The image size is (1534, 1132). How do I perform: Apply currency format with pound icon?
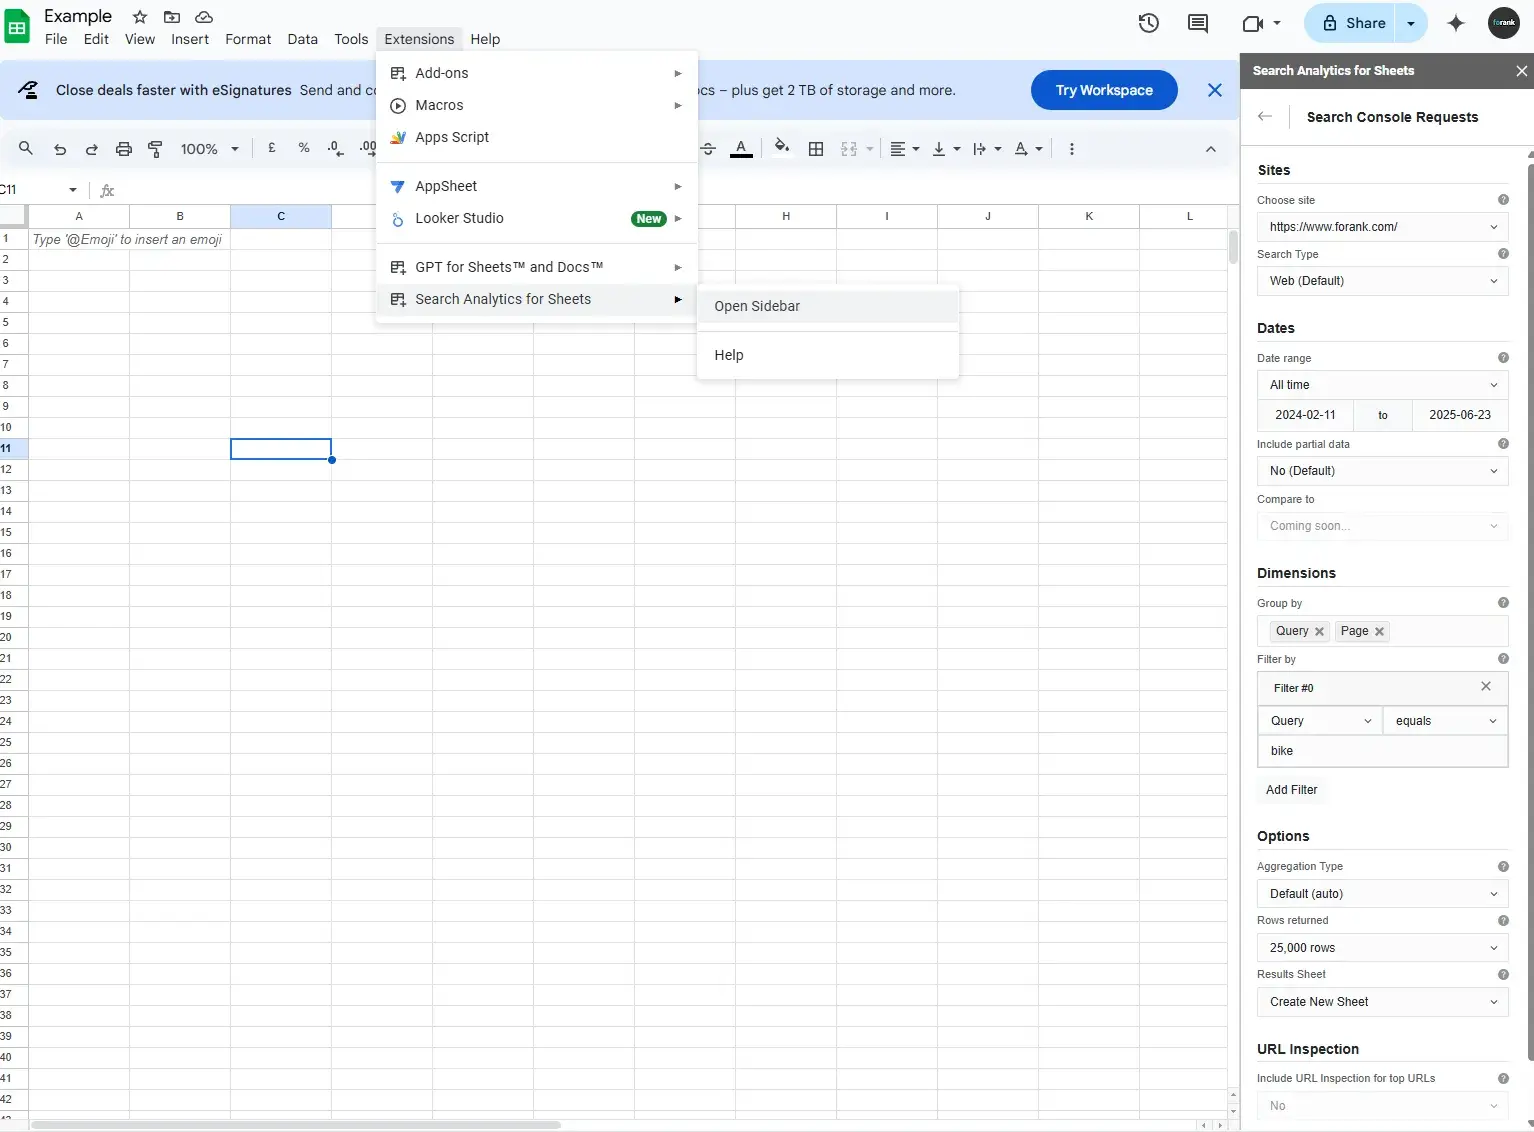[x=271, y=148]
